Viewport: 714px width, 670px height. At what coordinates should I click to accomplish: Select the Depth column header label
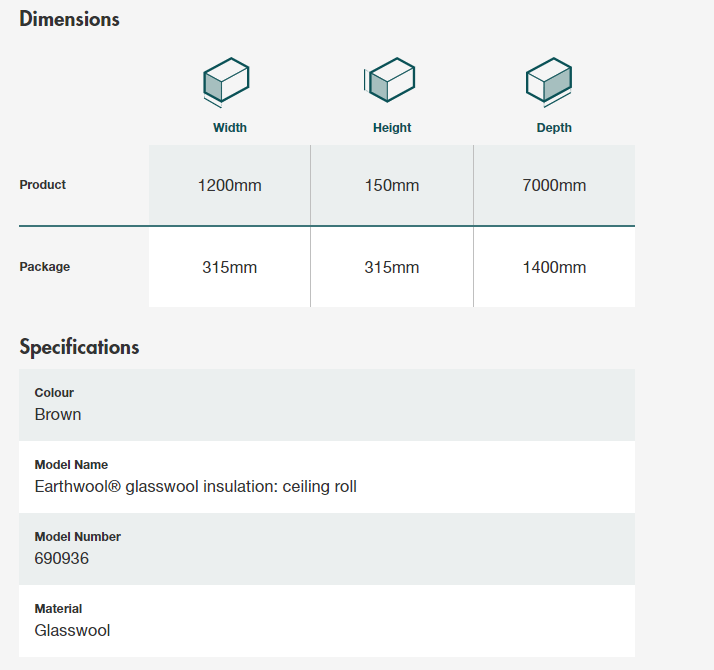coord(554,128)
